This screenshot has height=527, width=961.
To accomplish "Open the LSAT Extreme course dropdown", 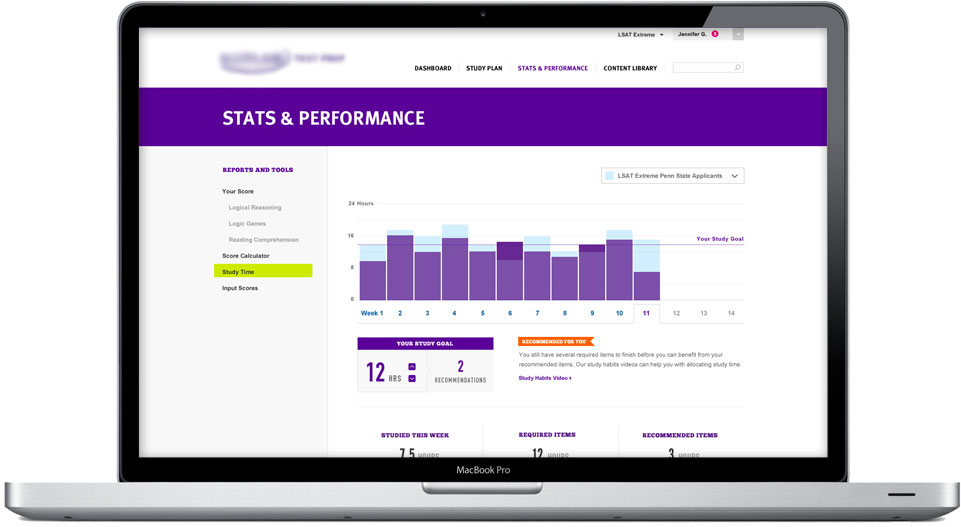I will click(640, 35).
